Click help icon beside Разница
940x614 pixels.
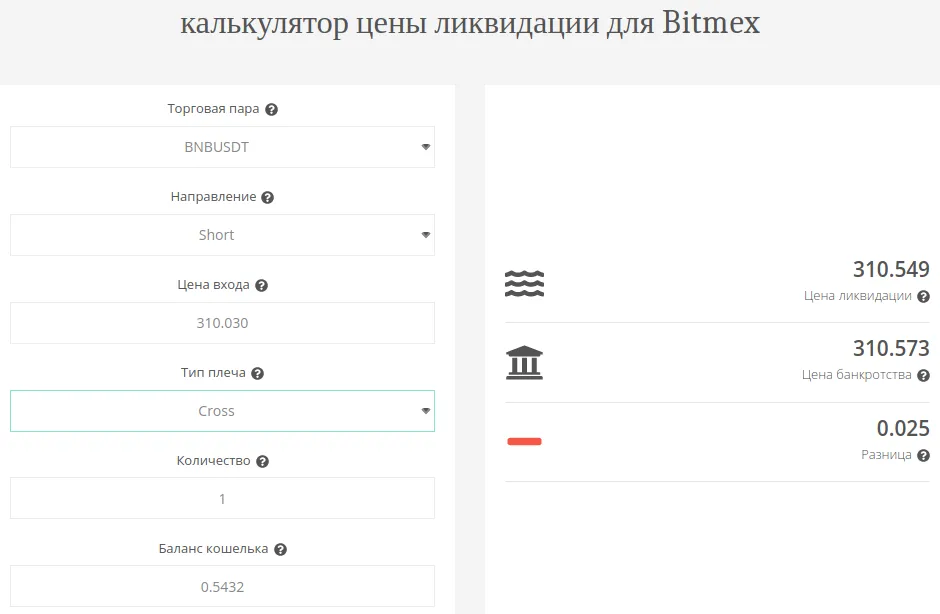[x=924, y=456]
